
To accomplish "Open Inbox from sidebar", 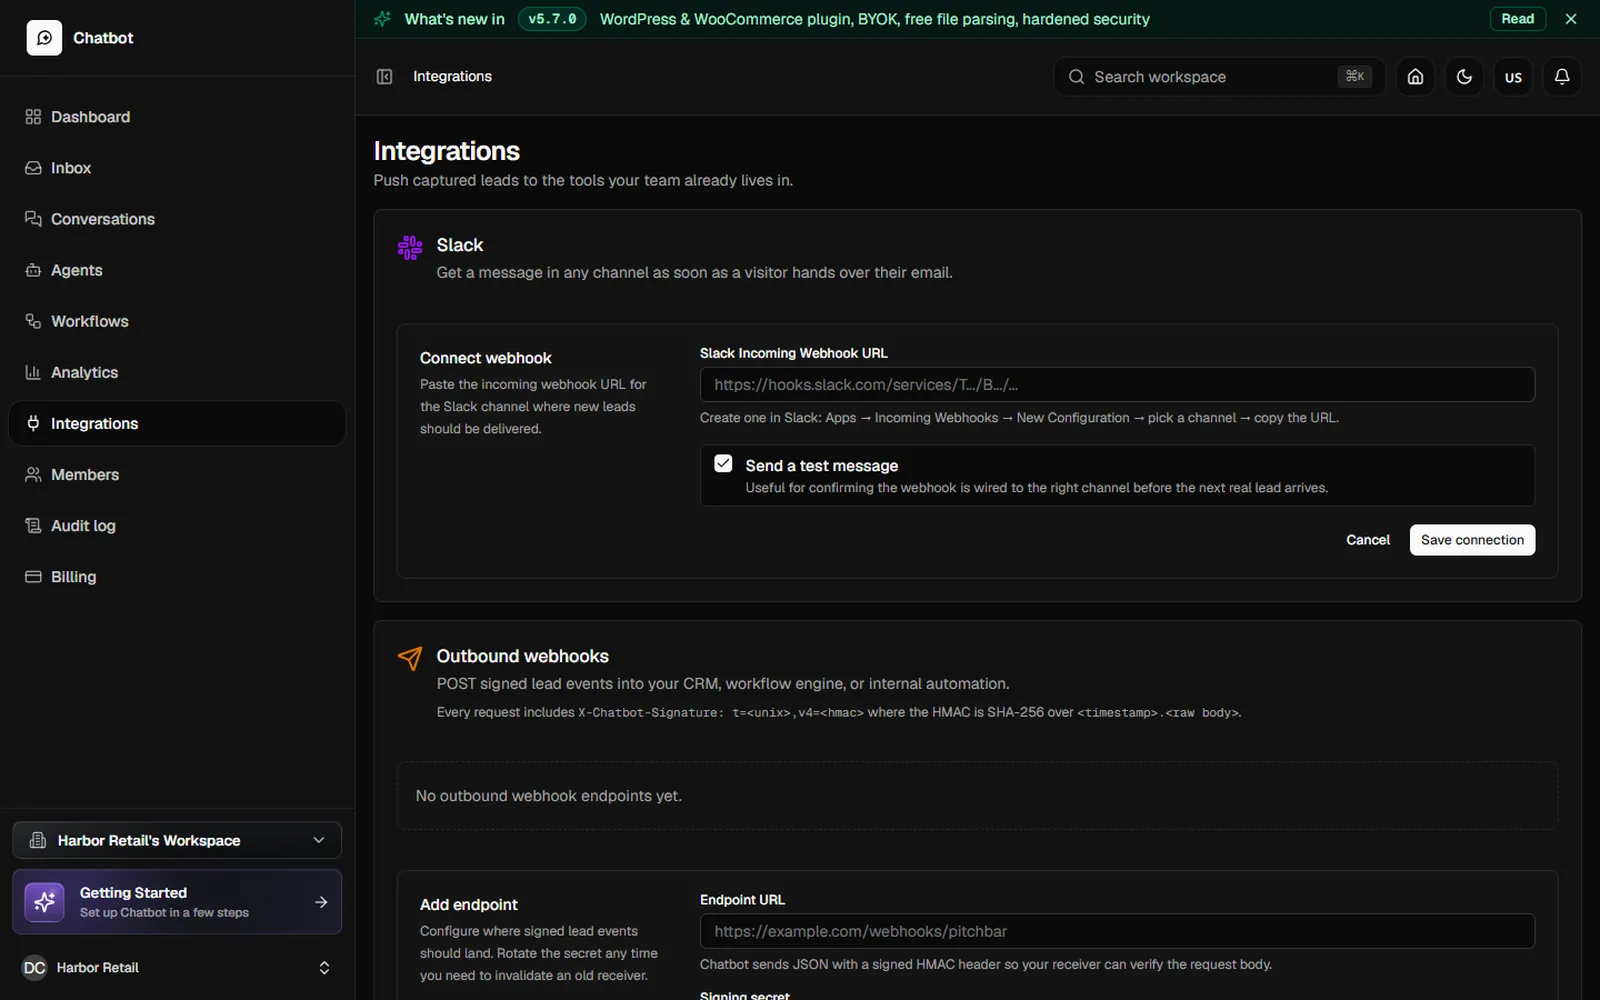I will tap(177, 168).
